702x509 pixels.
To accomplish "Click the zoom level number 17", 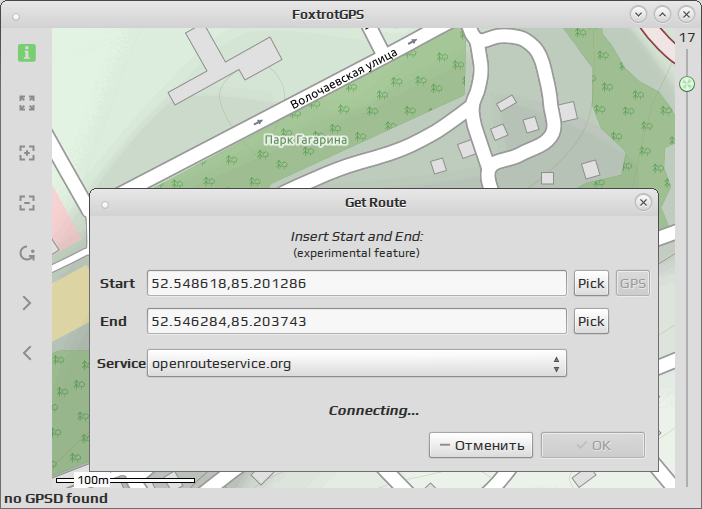I will coord(687,38).
